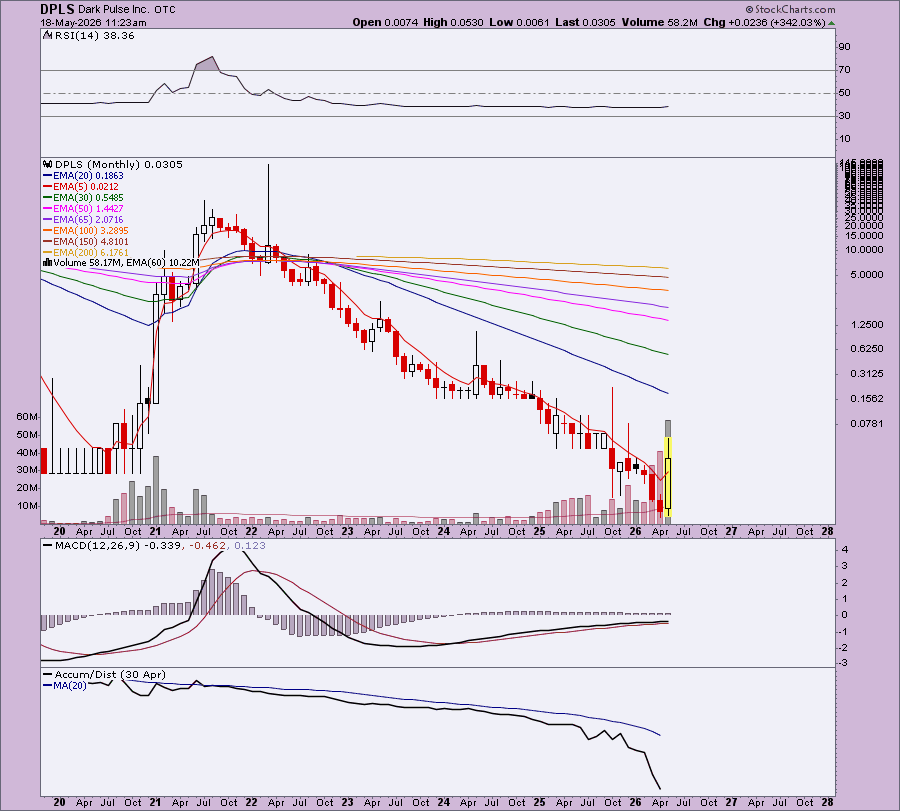Click the Accum/Dist (30 Apr) label

click(110, 675)
